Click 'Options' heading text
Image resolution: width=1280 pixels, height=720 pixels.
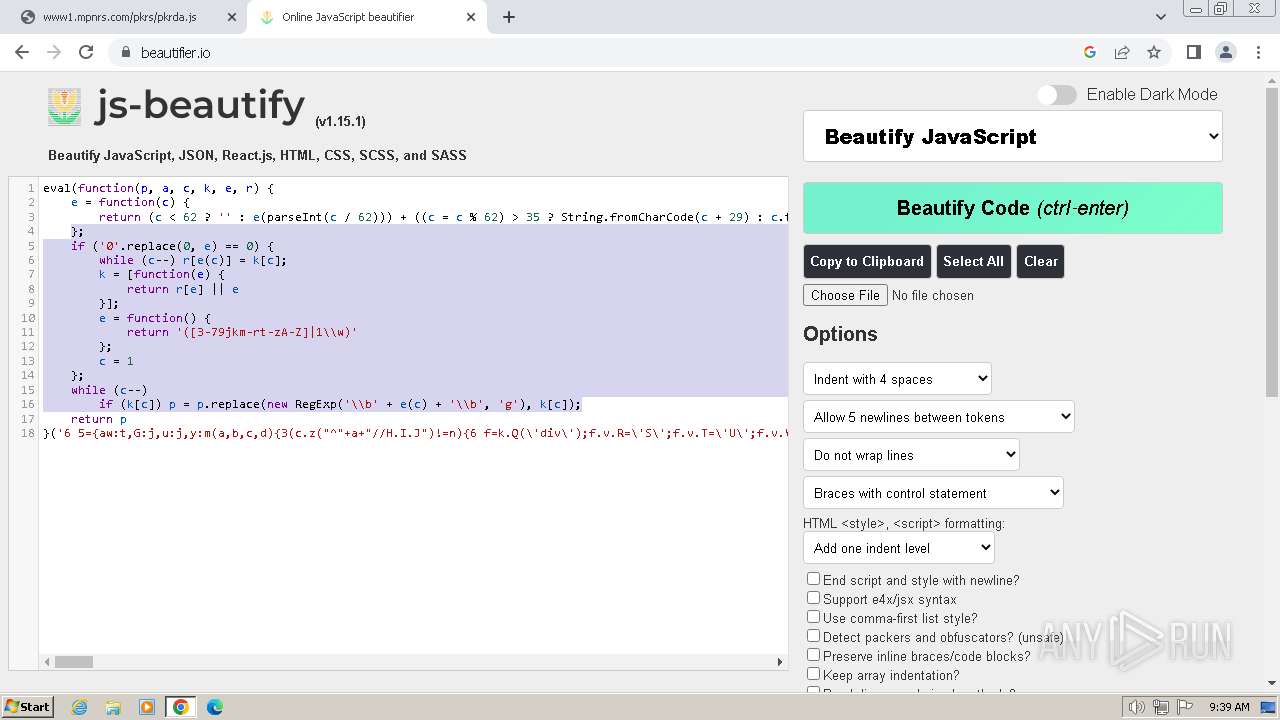coord(840,334)
